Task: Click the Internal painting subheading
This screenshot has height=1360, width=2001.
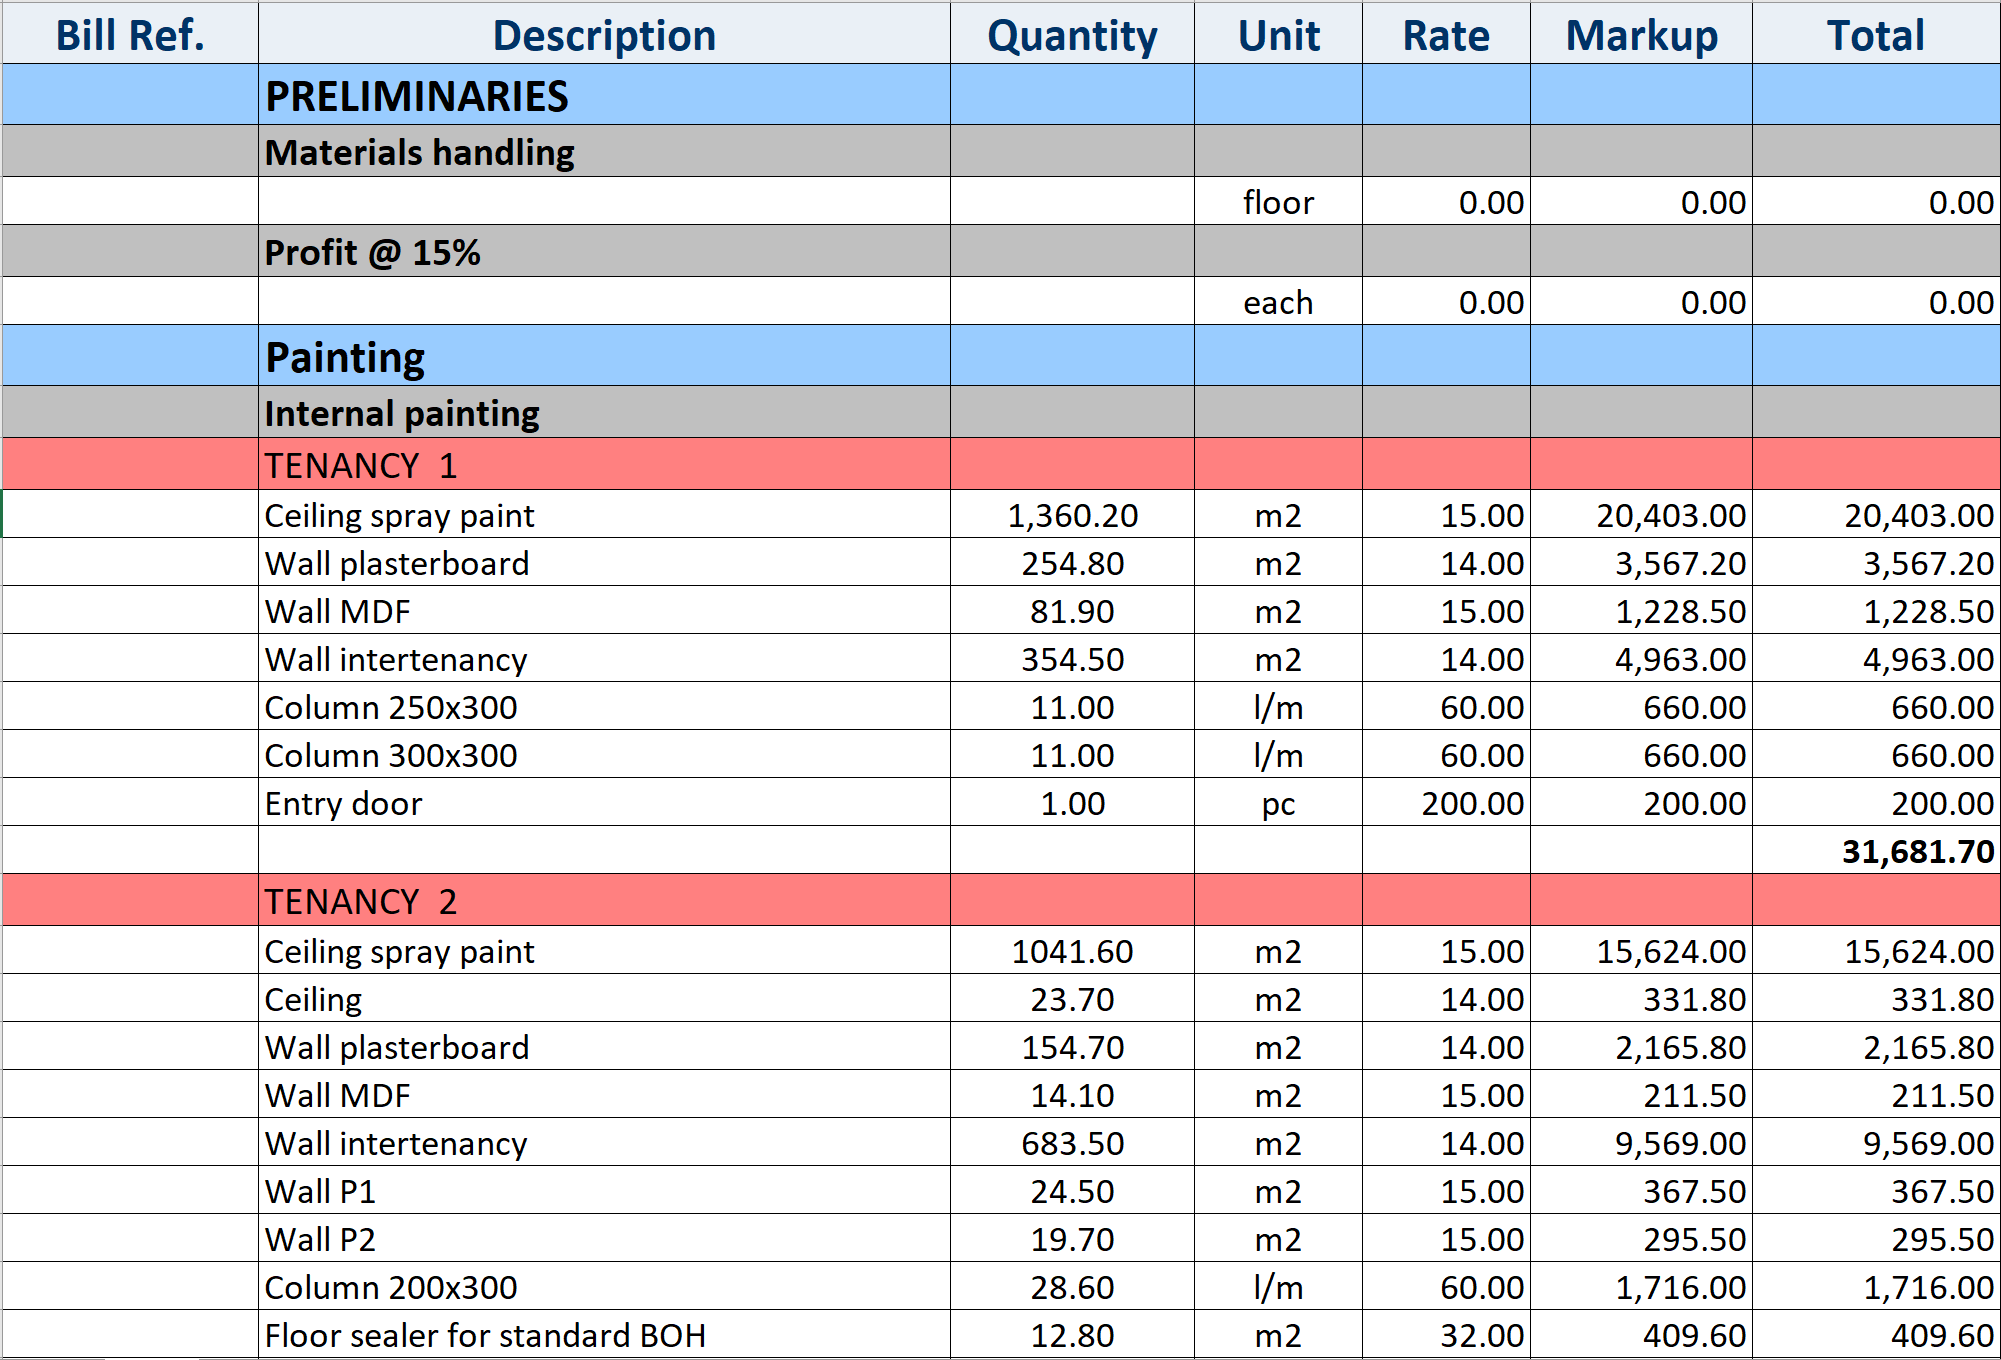Action: pos(402,413)
